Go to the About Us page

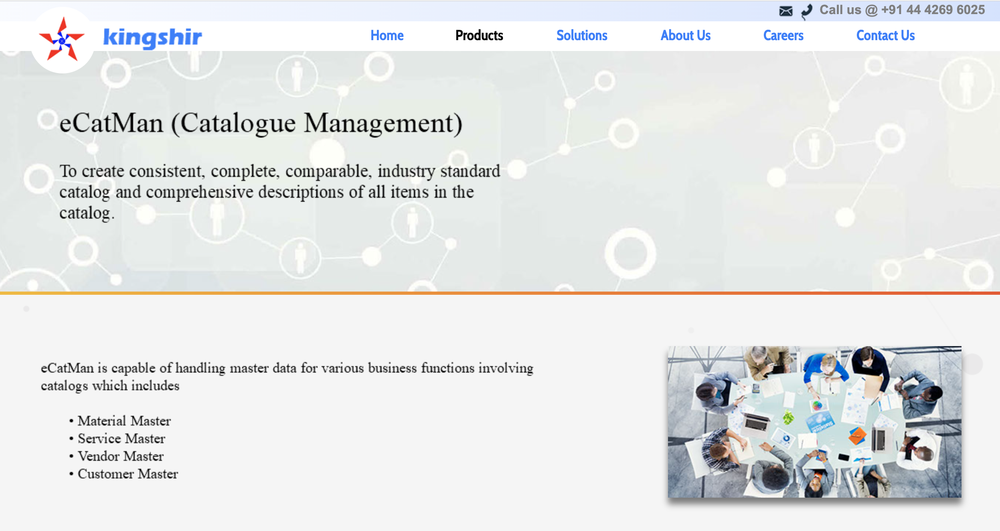coord(686,36)
